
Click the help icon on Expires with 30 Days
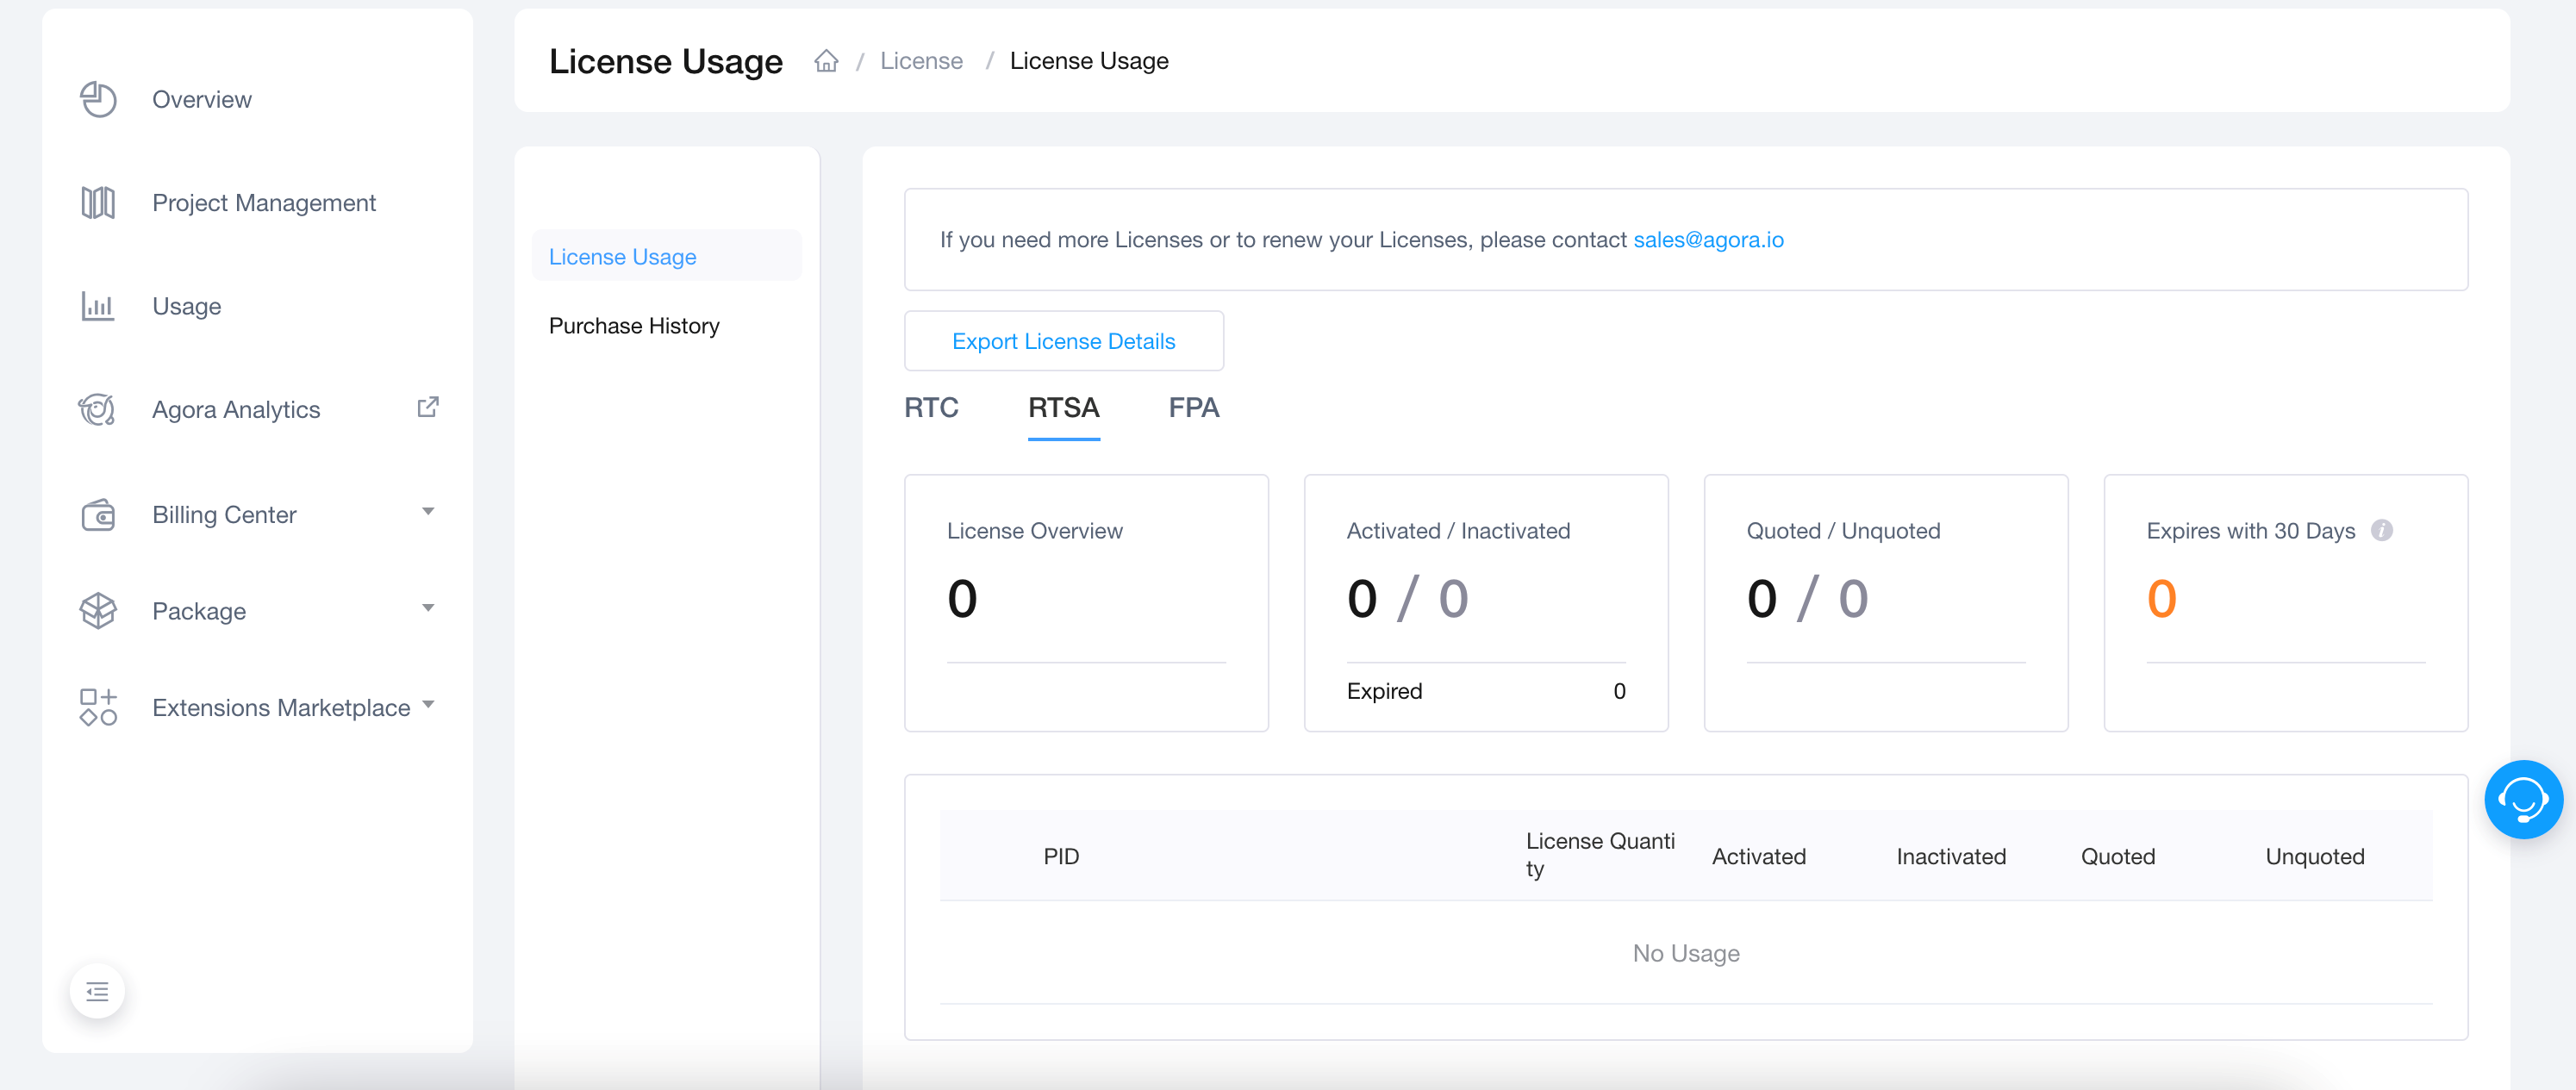(2384, 530)
